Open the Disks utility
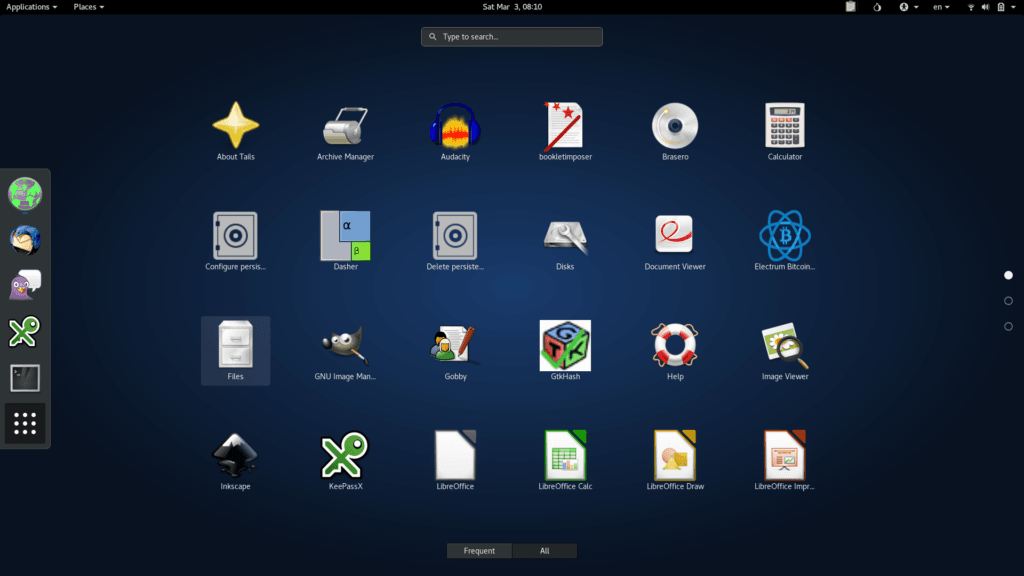Screen dimensions: 1024x576 coord(565,236)
